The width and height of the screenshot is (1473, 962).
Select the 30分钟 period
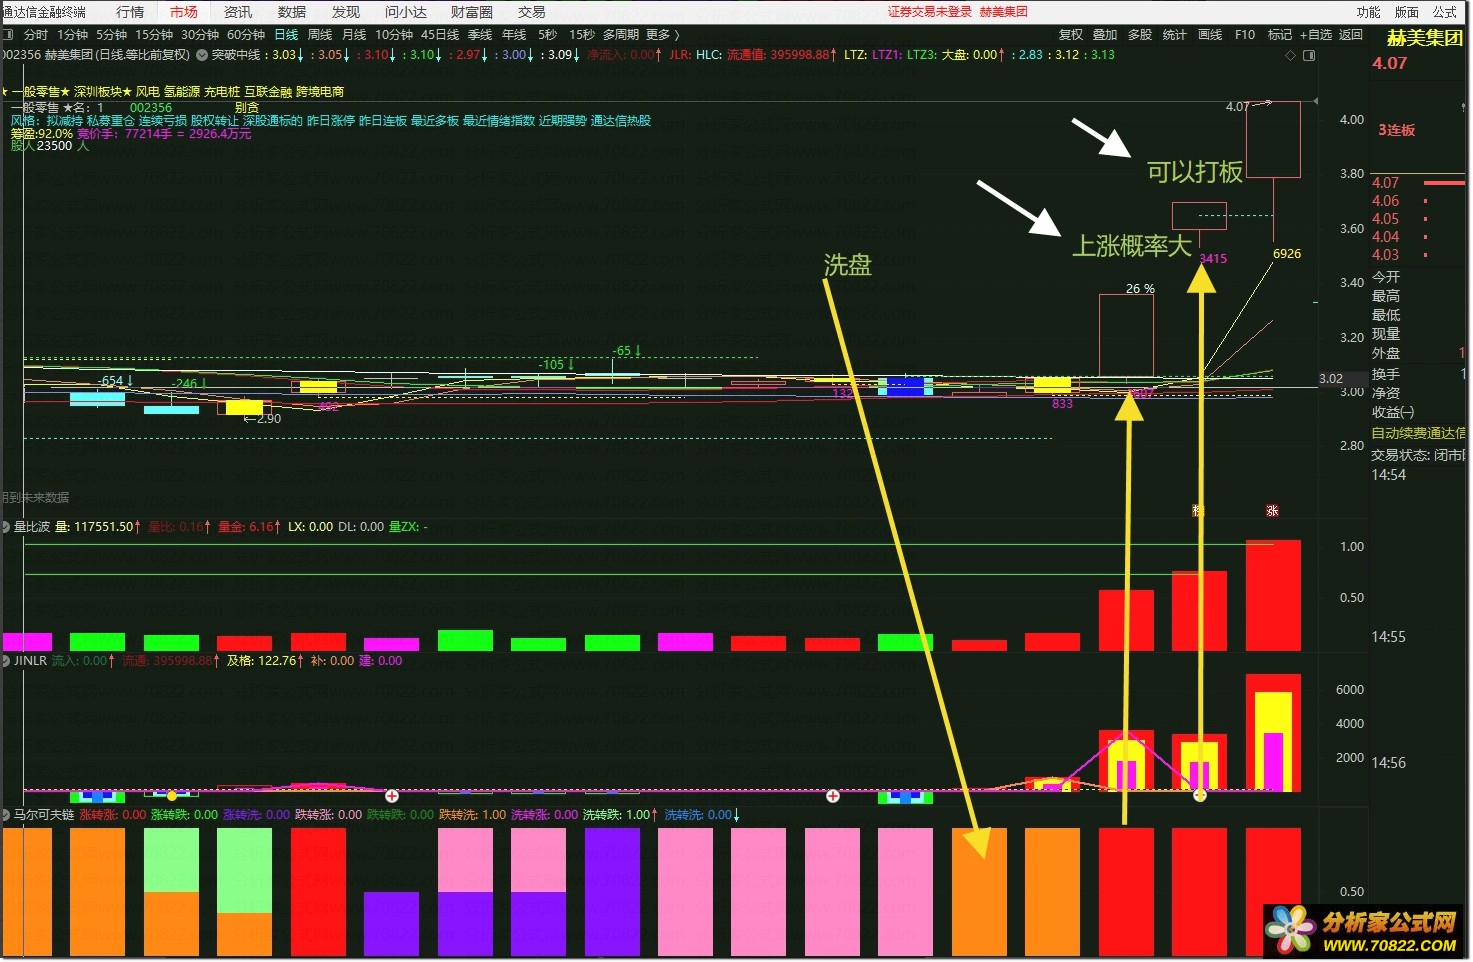200,35
